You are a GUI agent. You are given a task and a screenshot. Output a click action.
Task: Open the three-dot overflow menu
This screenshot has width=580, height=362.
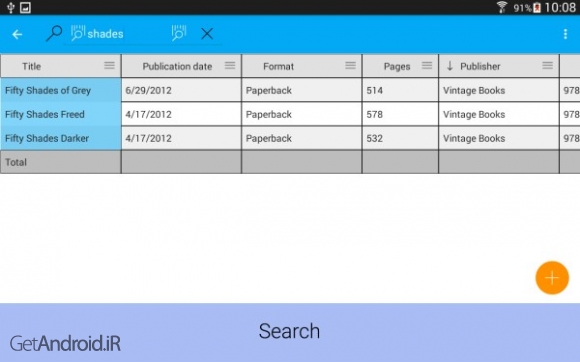tap(565, 34)
